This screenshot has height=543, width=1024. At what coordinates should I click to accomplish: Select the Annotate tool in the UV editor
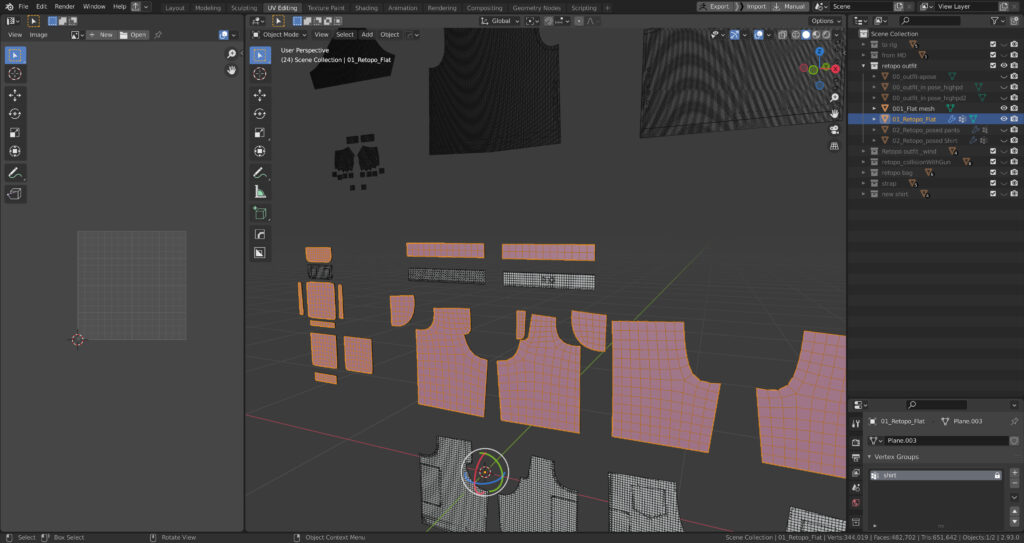pos(16,174)
